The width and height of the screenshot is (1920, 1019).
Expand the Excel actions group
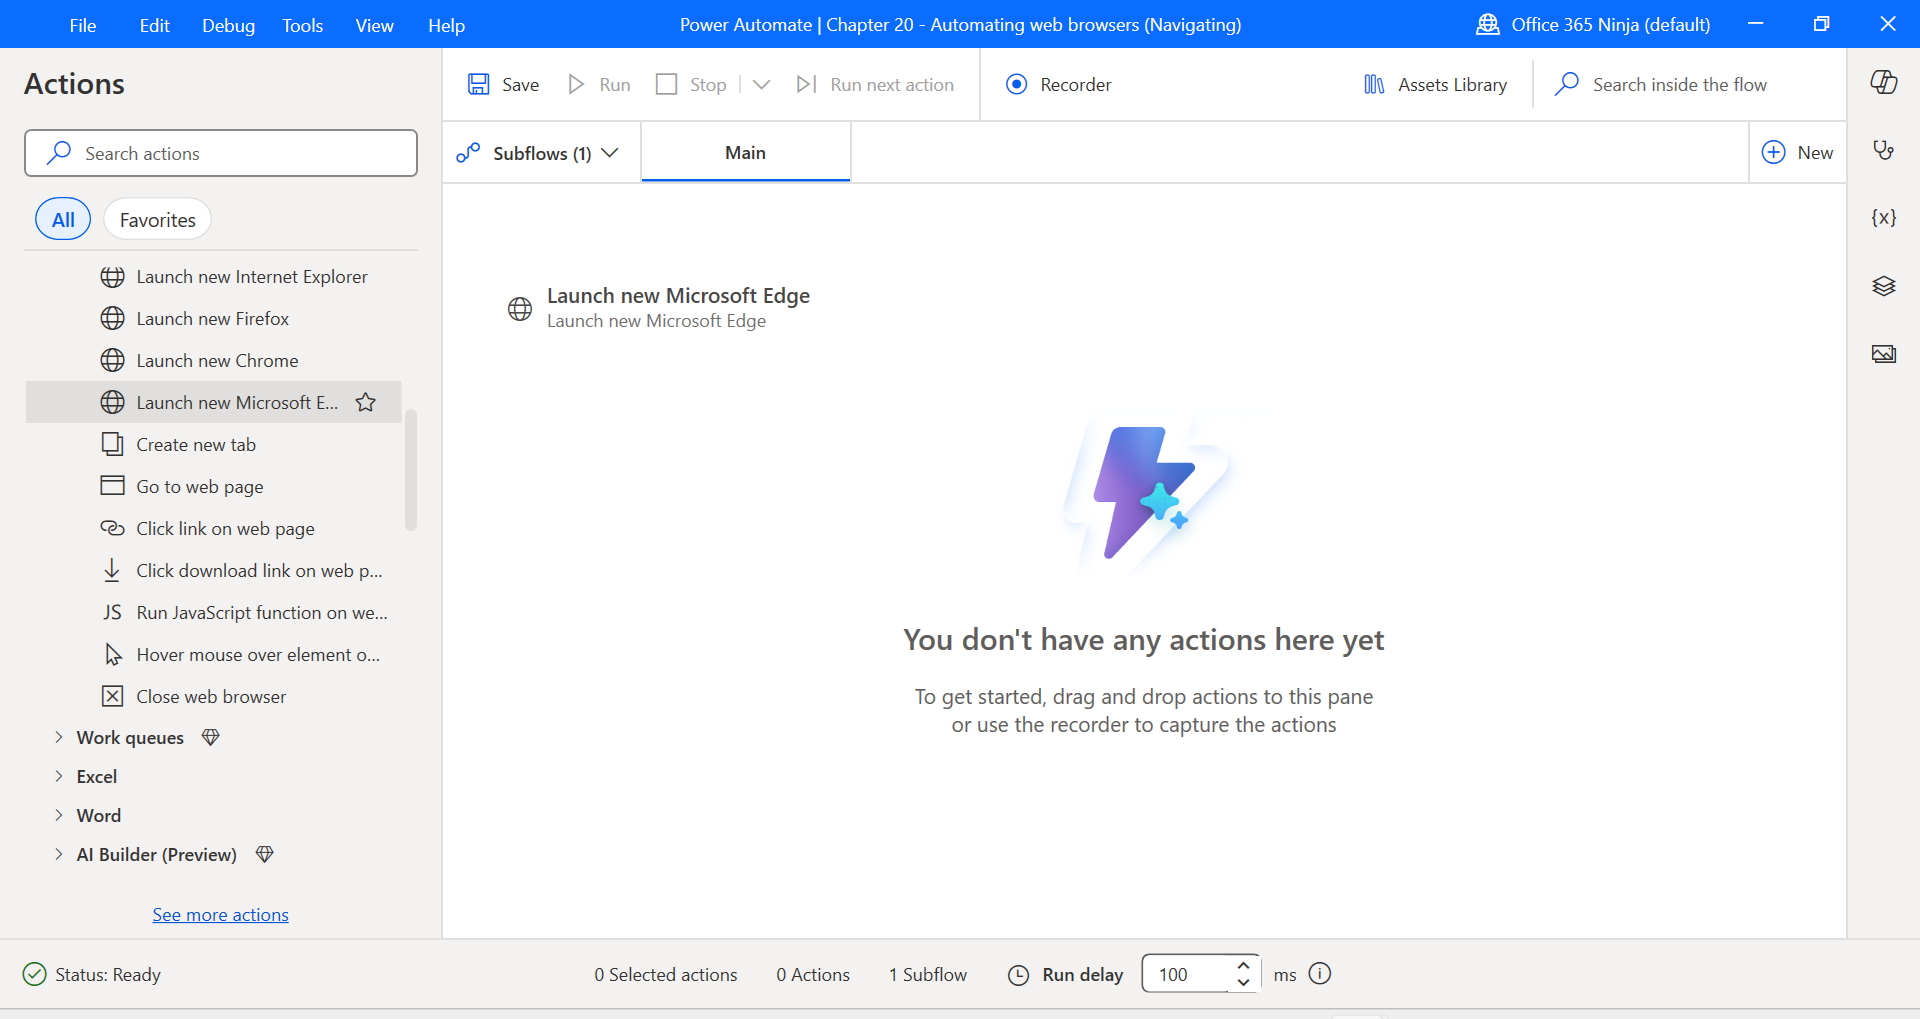96,776
